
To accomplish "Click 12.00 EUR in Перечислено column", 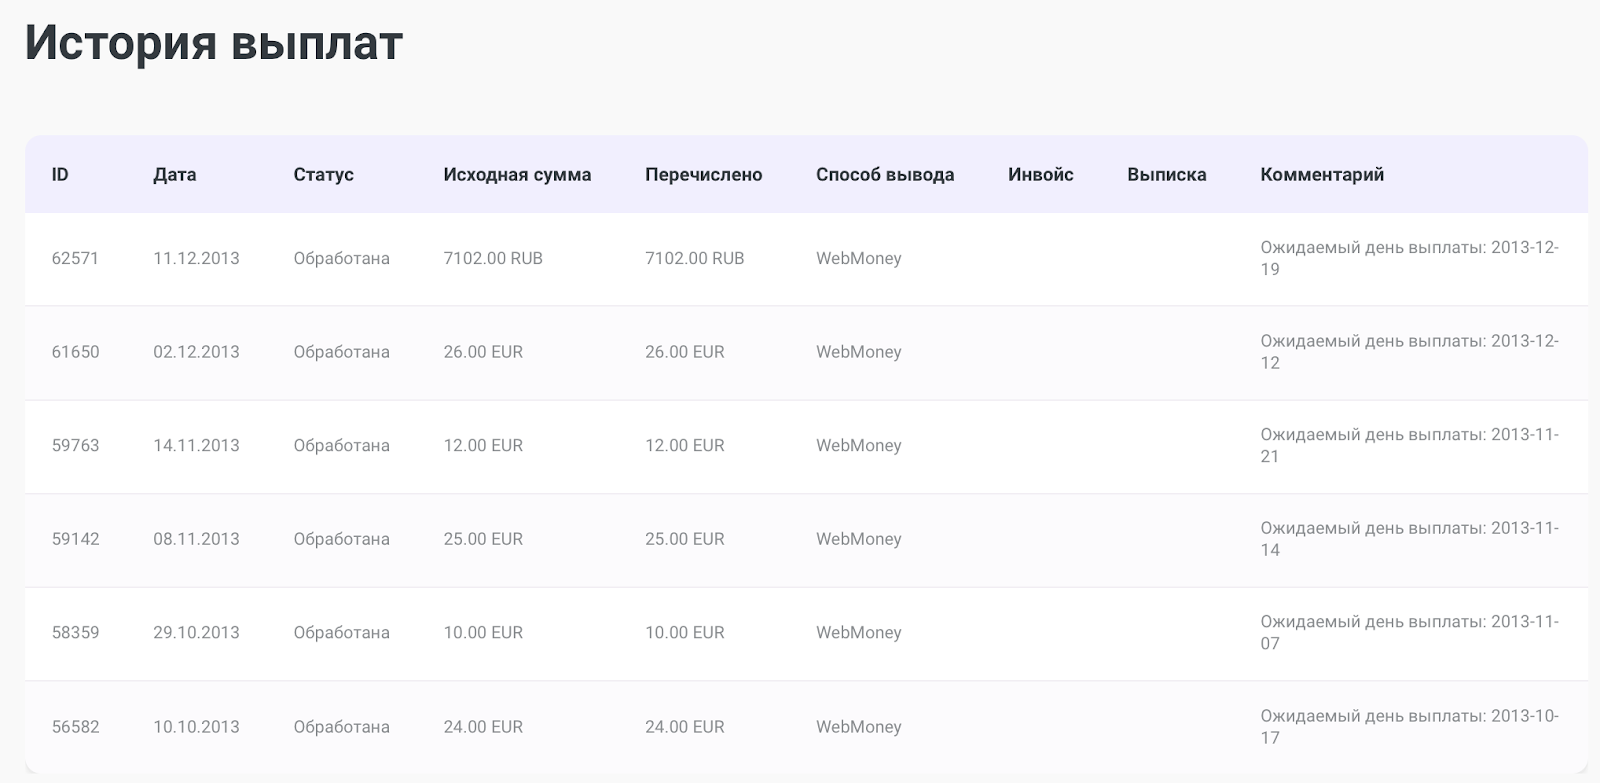I will tap(685, 445).
